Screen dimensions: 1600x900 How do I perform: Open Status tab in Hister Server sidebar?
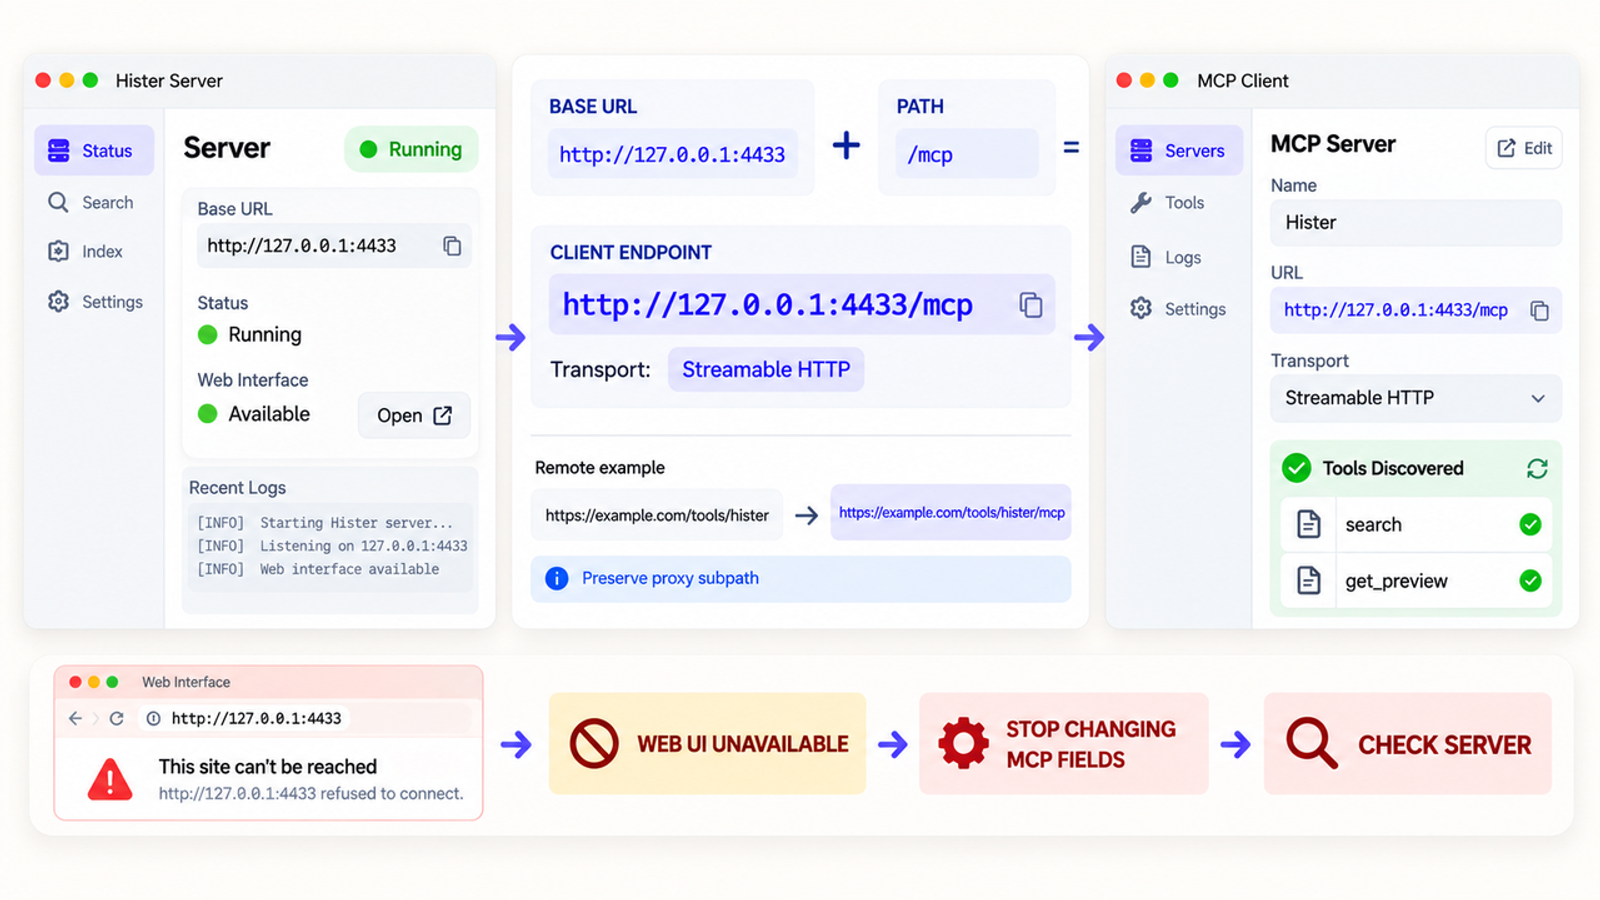pos(94,150)
